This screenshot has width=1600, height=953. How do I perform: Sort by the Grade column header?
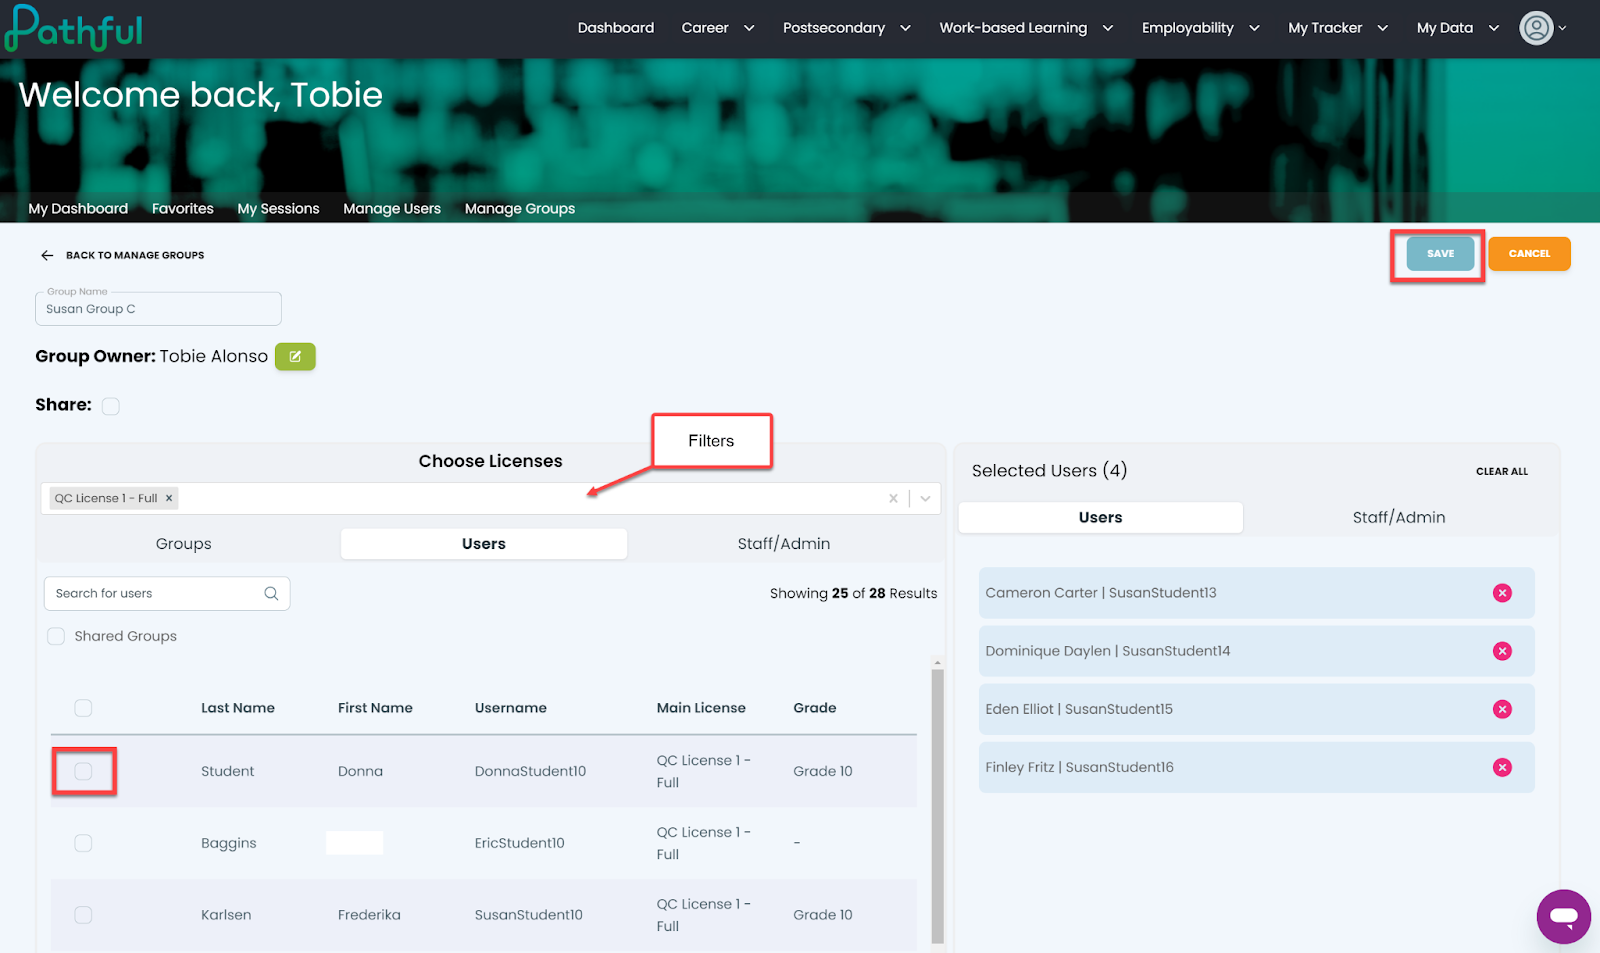click(x=815, y=708)
